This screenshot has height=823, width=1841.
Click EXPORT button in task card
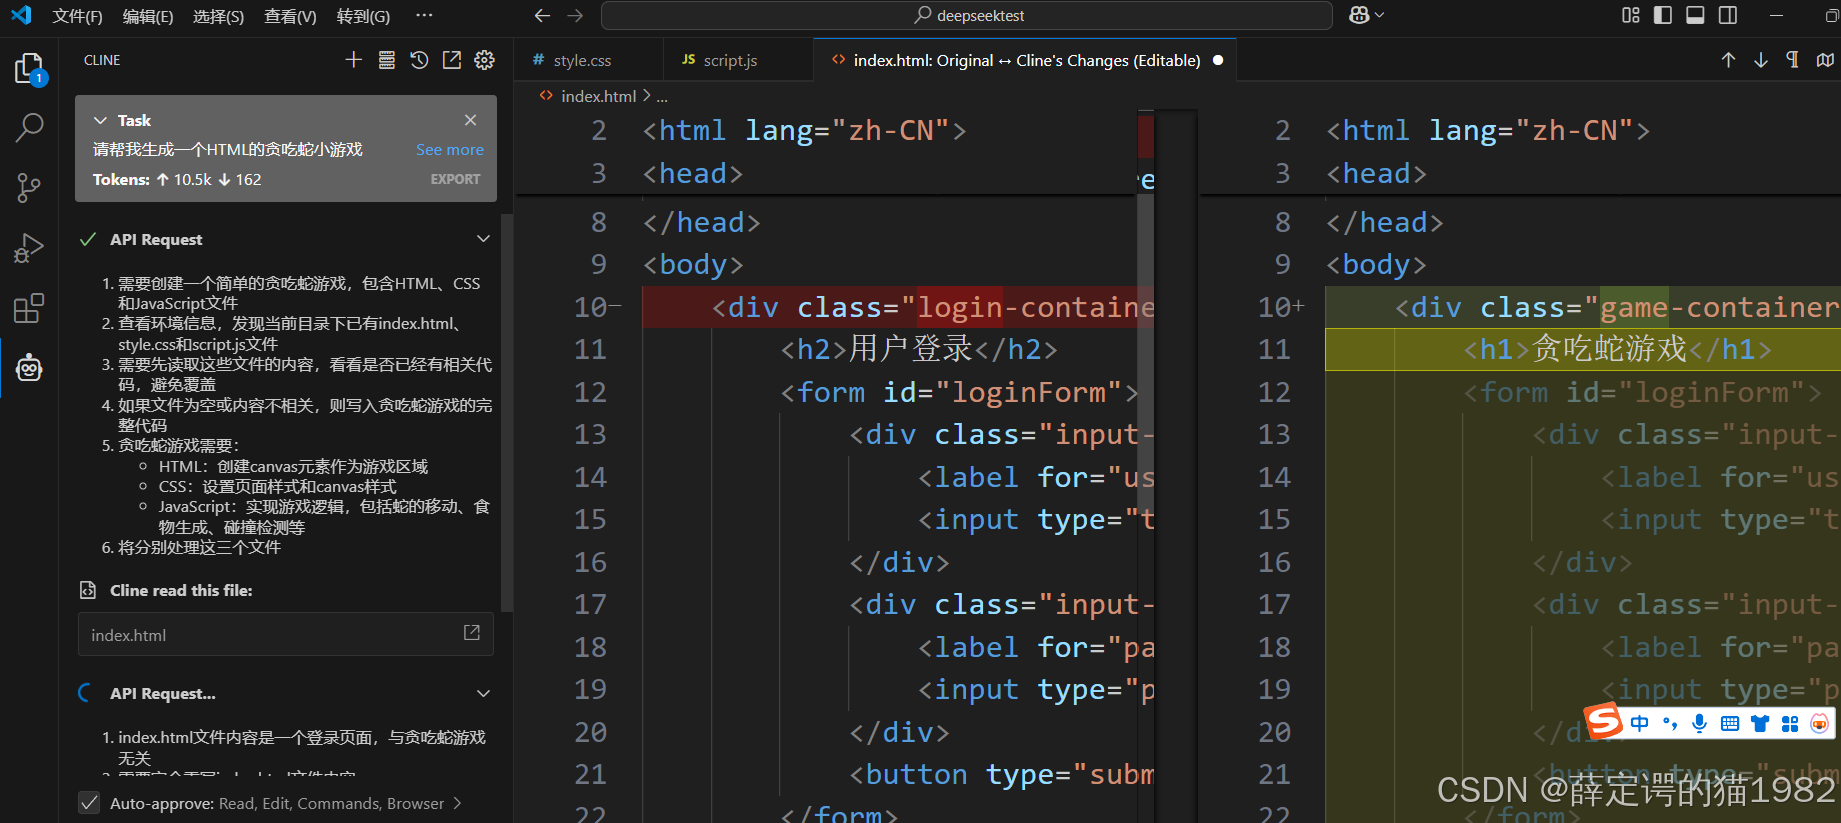tap(455, 179)
